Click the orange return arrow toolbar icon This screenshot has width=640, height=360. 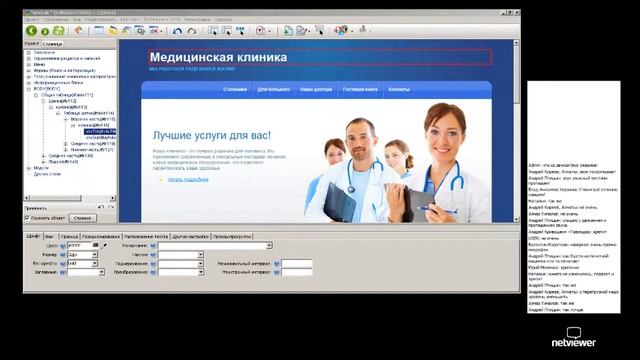(79, 31)
